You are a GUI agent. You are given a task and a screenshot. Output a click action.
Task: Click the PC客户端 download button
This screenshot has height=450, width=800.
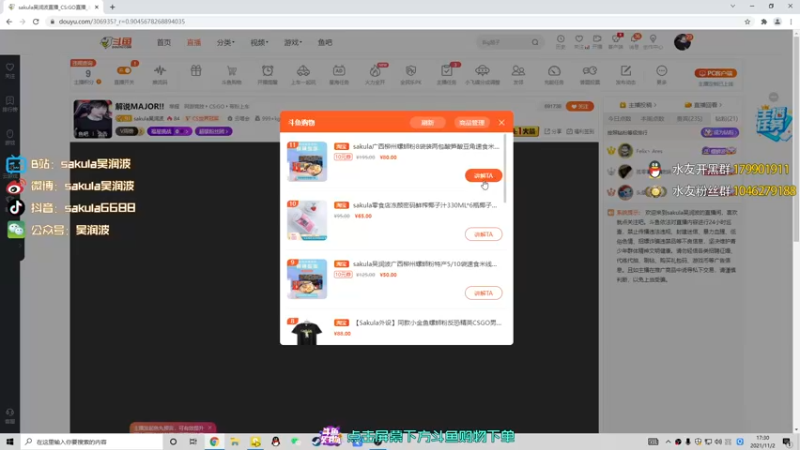(x=715, y=73)
